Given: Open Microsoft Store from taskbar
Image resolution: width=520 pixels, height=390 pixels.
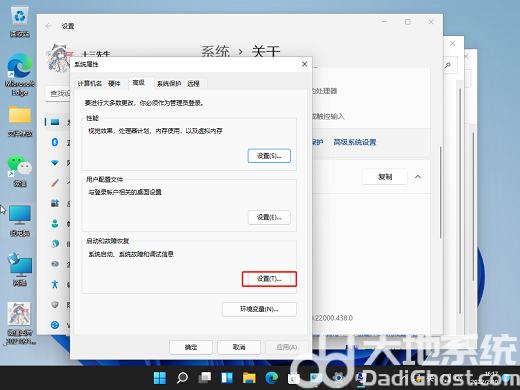Looking at the screenshot, I should [294, 378].
